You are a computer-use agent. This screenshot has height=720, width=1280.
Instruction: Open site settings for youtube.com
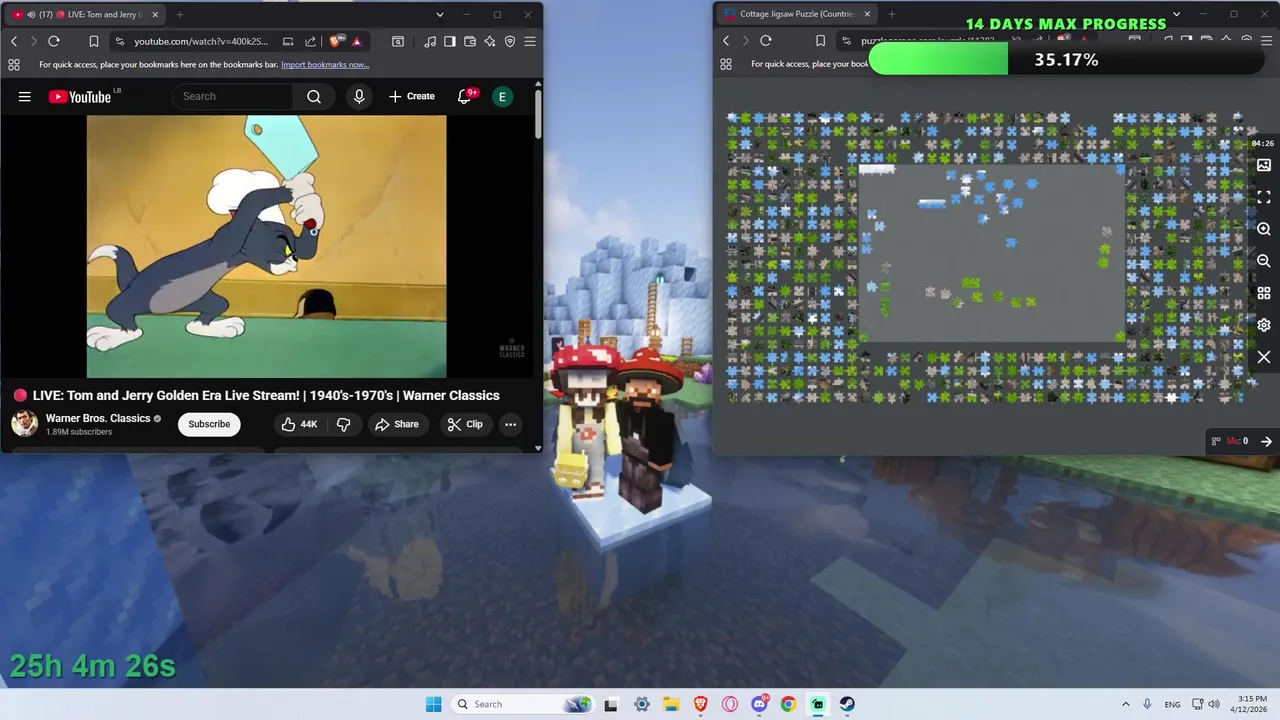[x=120, y=41]
